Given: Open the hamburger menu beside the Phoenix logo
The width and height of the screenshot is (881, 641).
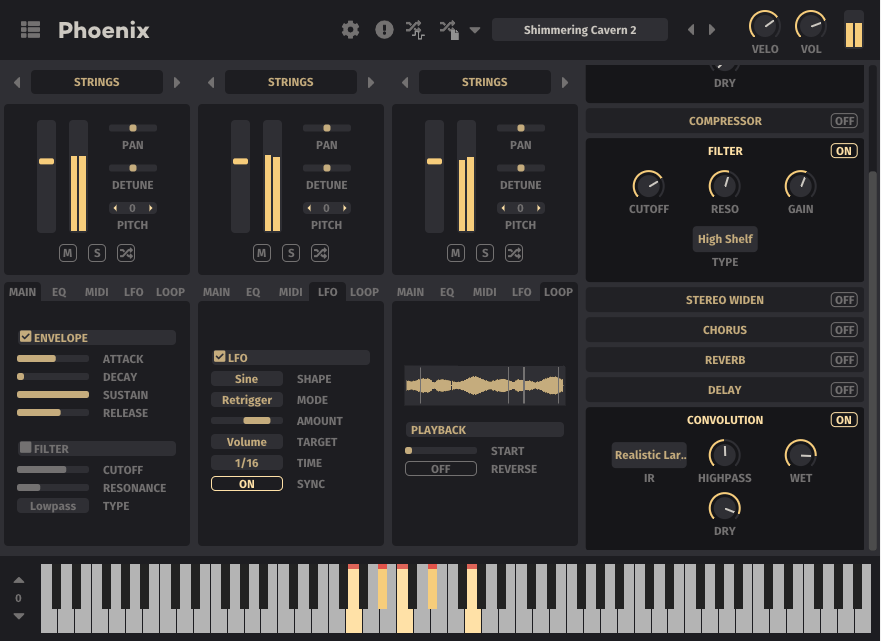Looking at the screenshot, I should (30, 29).
